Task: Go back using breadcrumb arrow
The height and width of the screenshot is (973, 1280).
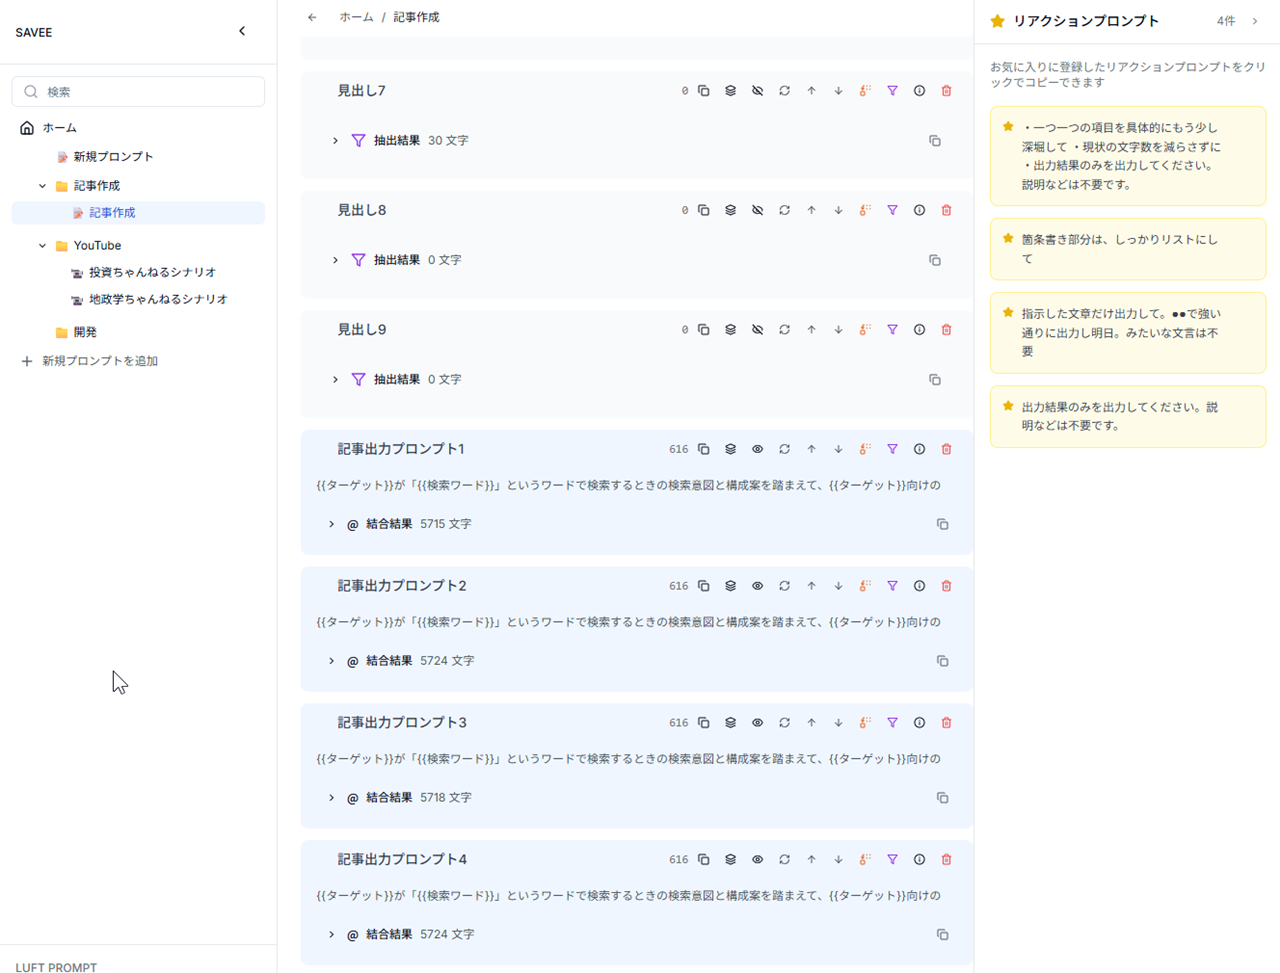Action: [313, 17]
